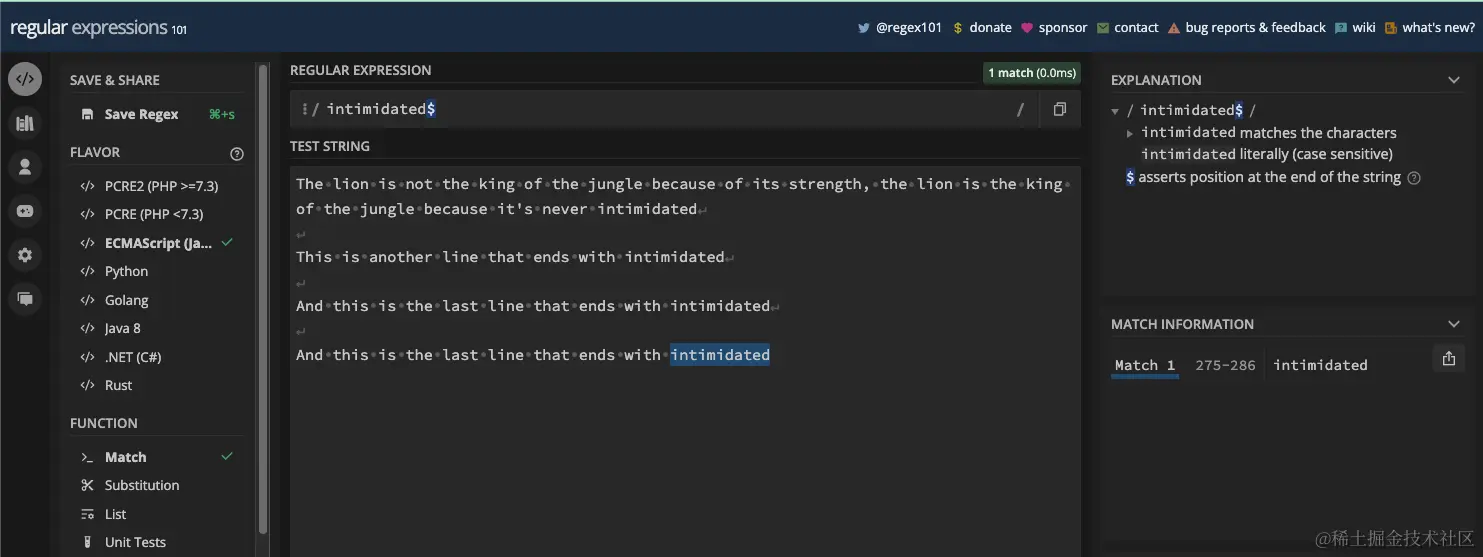Open flavor help question icon
The height and width of the screenshot is (557, 1483).
(237, 154)
